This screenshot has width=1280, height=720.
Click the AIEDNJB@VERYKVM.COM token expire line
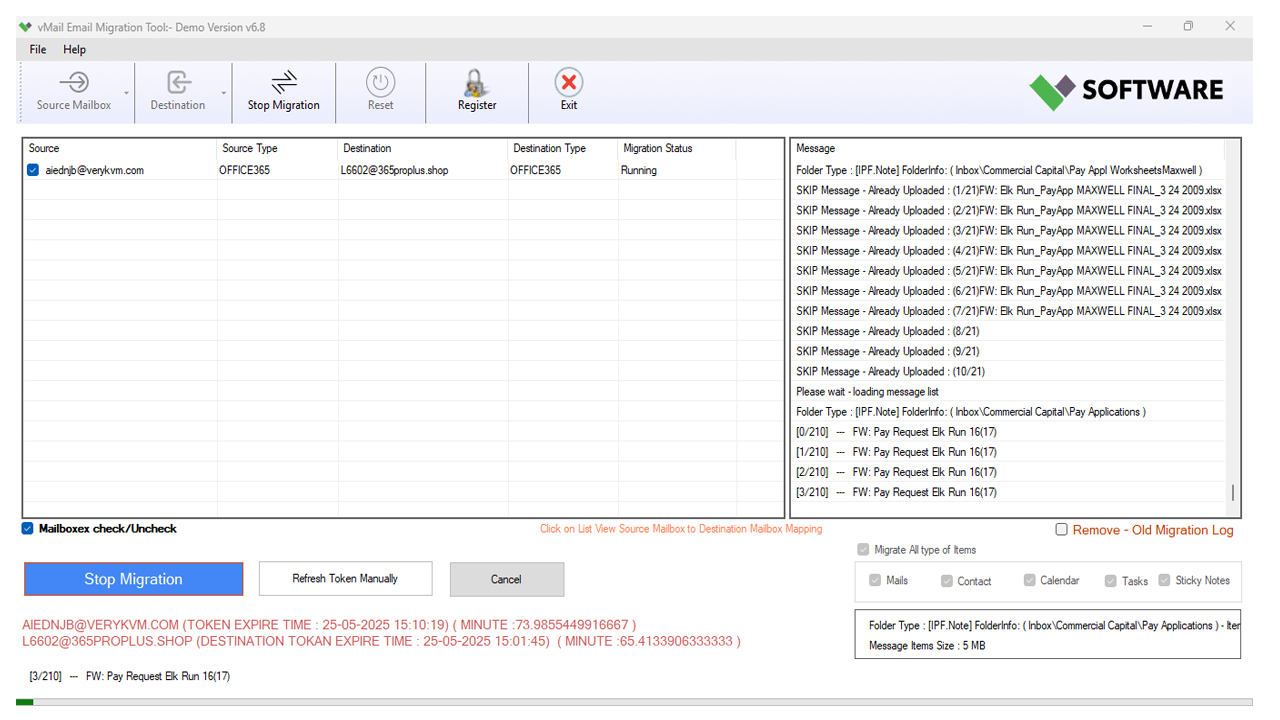click(x=329, y=625)
